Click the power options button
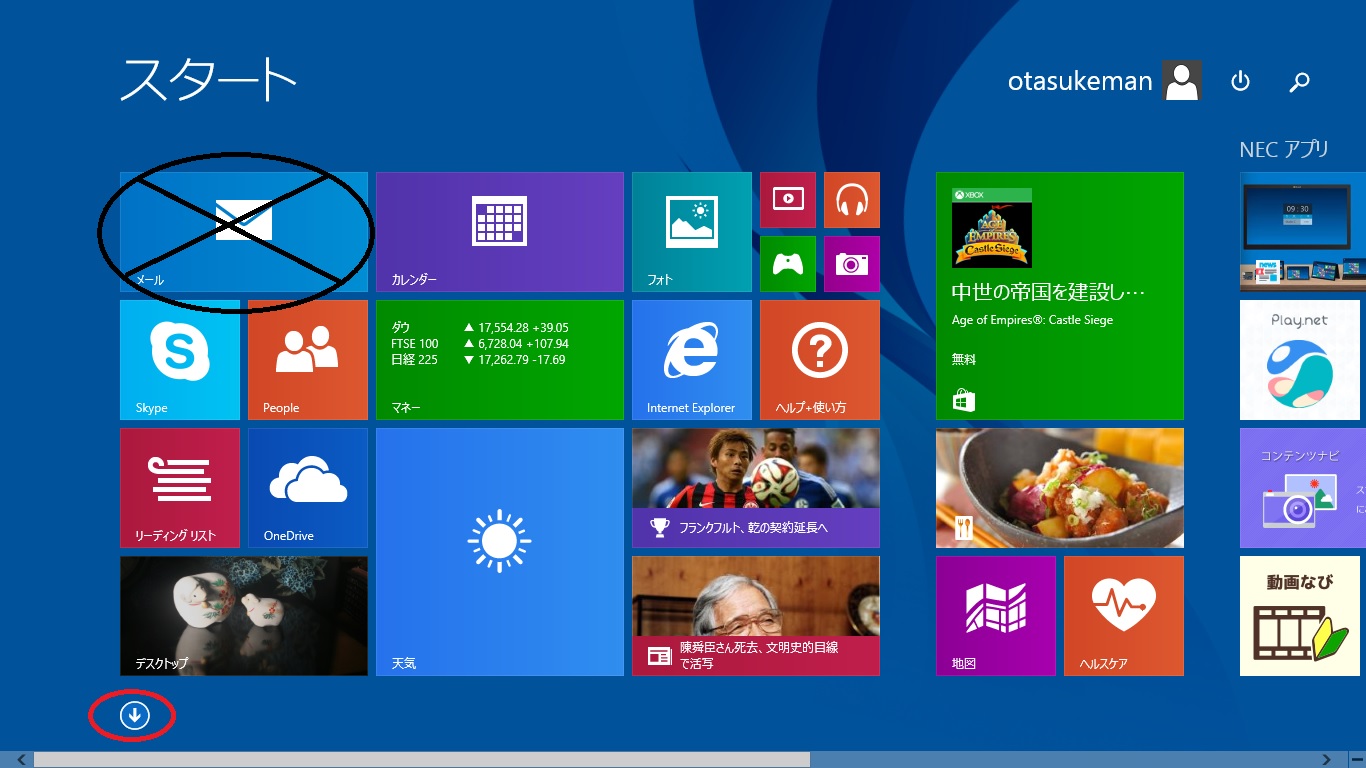1366x768 pixels. (1241, 81)
